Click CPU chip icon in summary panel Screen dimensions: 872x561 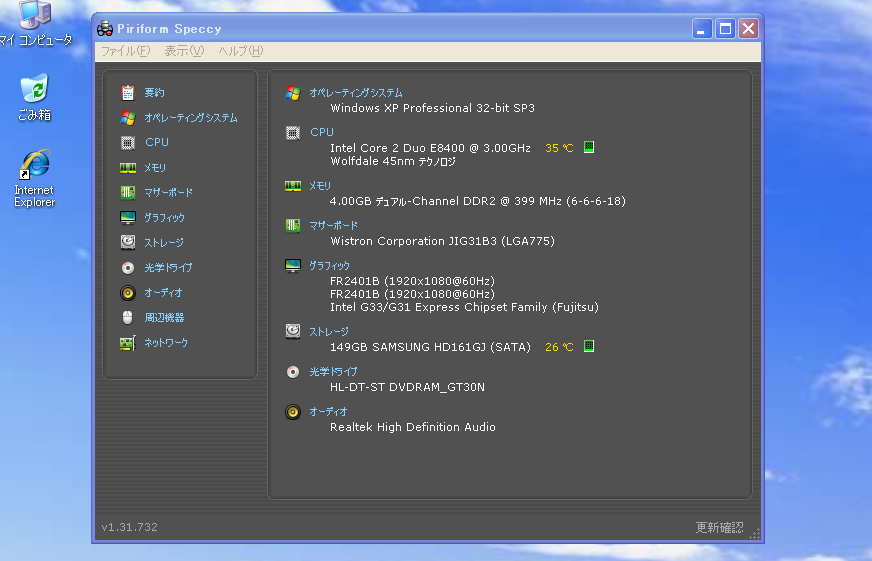click(293, 133)
